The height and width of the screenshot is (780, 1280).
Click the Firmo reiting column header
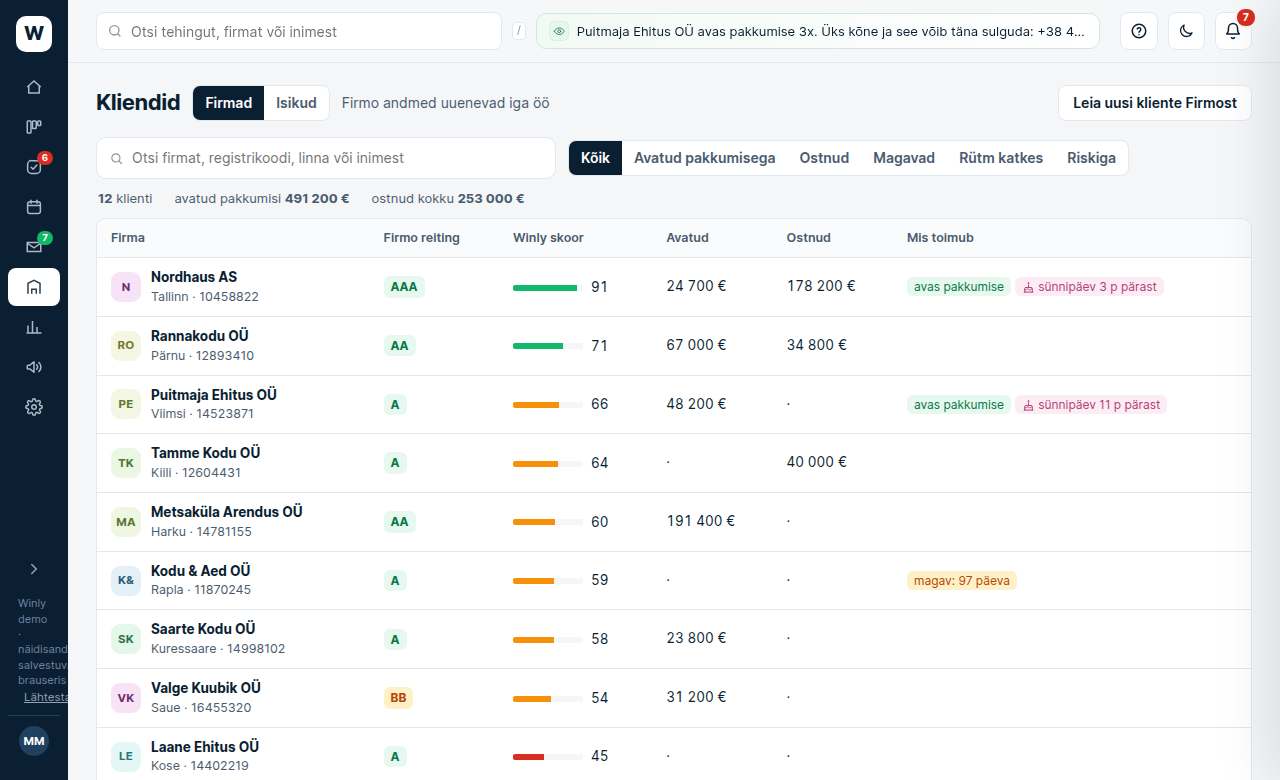point(422,238)
